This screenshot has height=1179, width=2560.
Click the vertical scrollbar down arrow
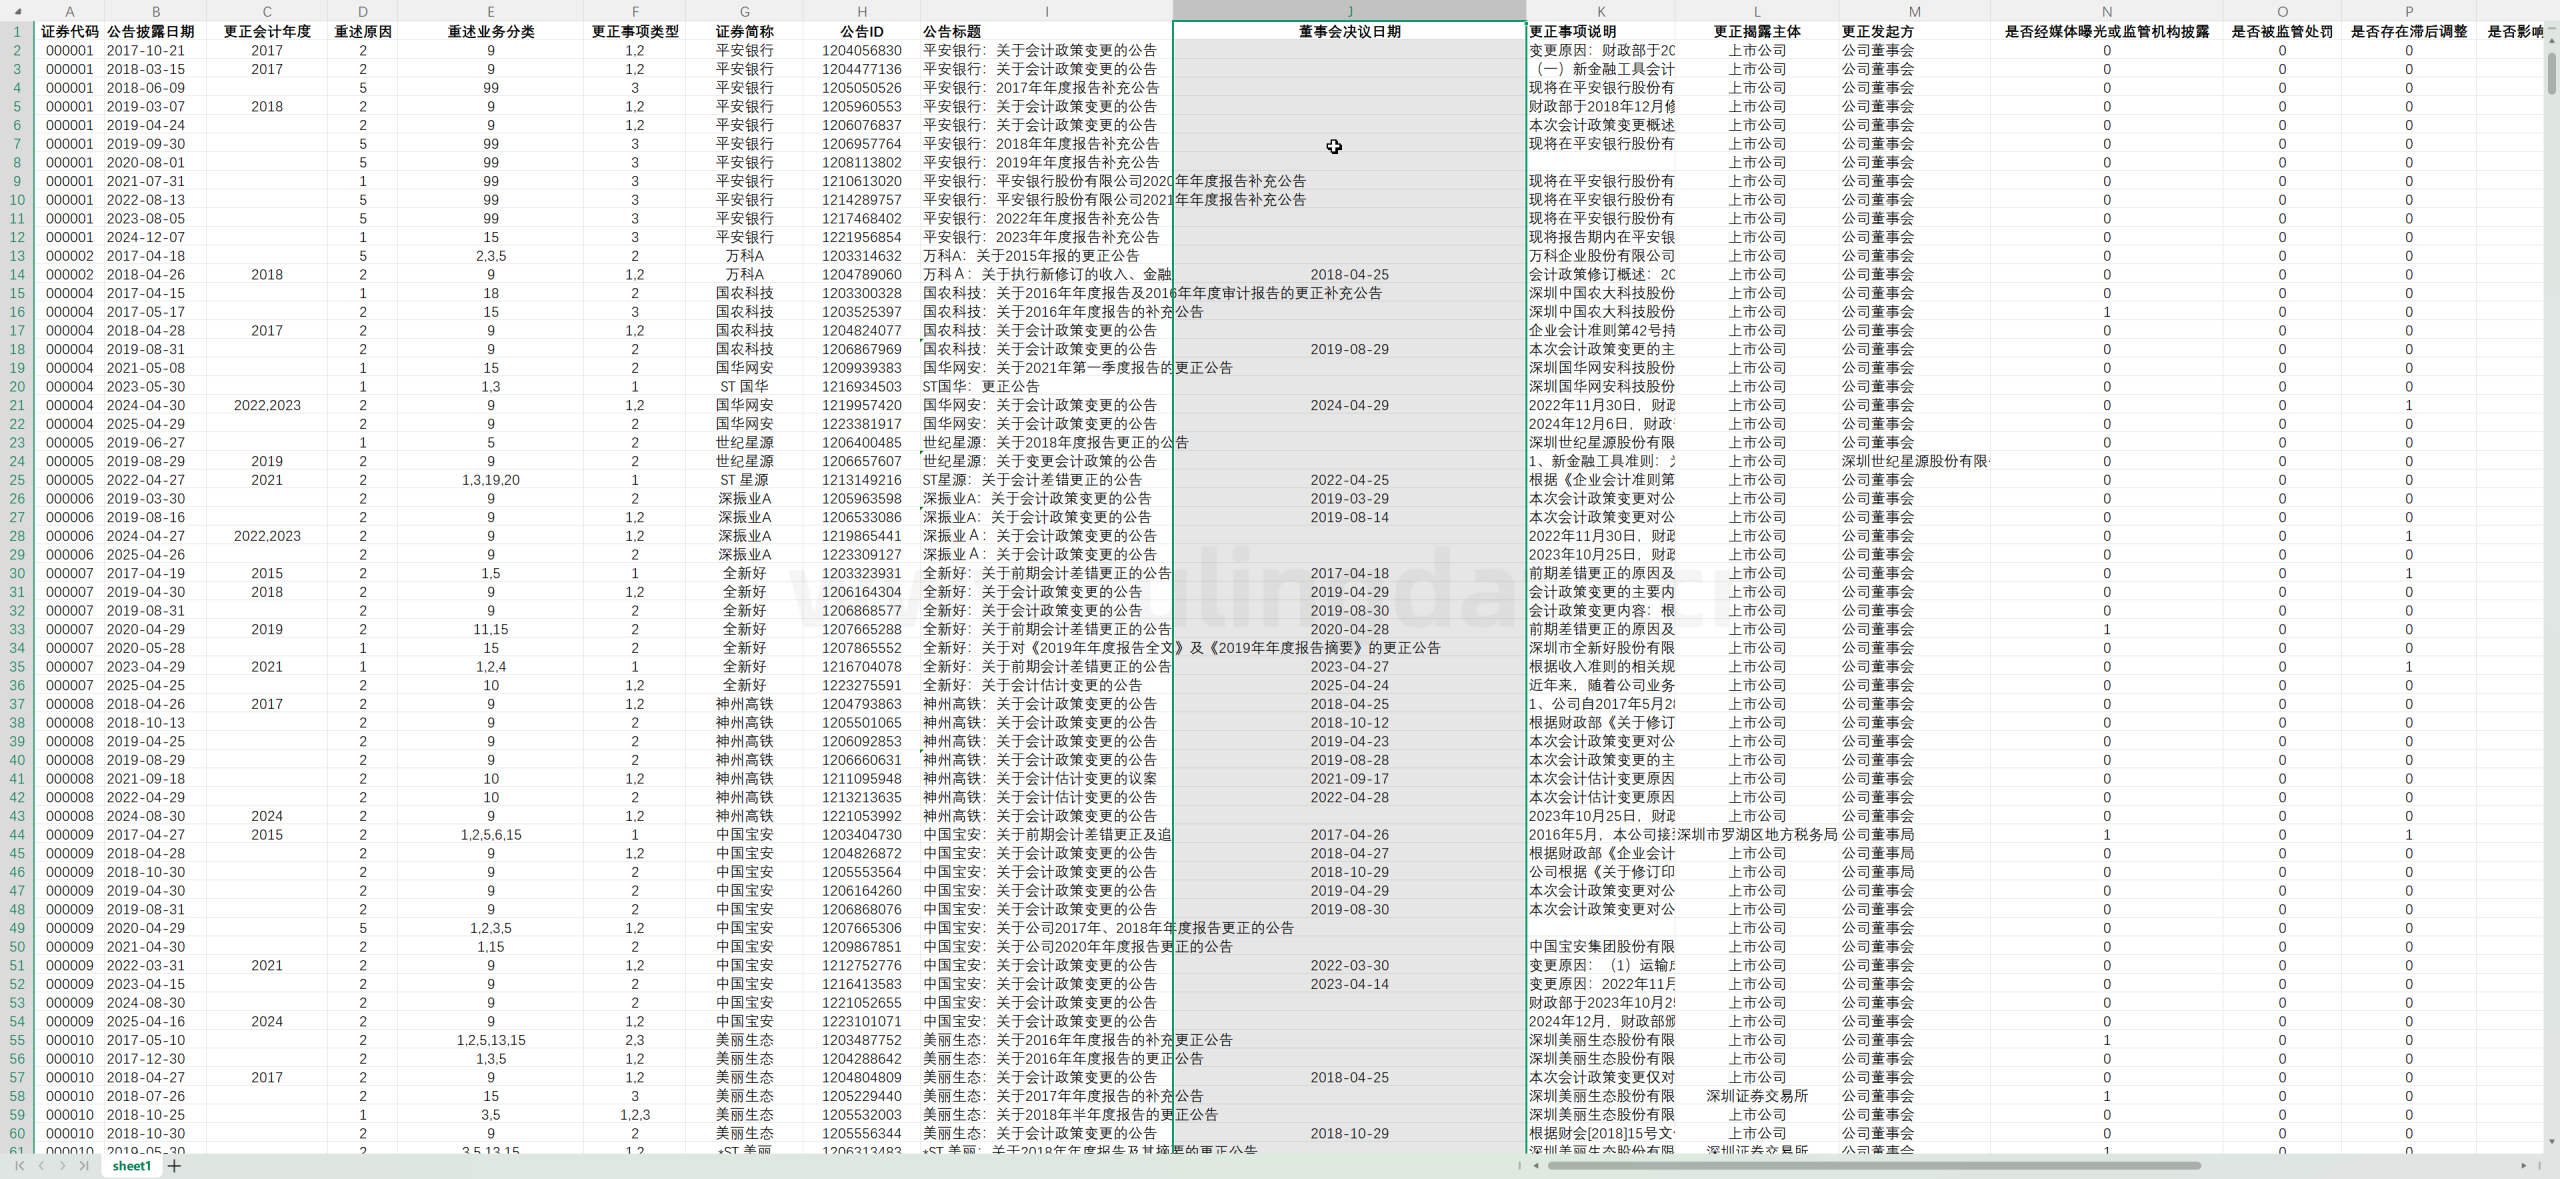click(x=2551, y=1141)
